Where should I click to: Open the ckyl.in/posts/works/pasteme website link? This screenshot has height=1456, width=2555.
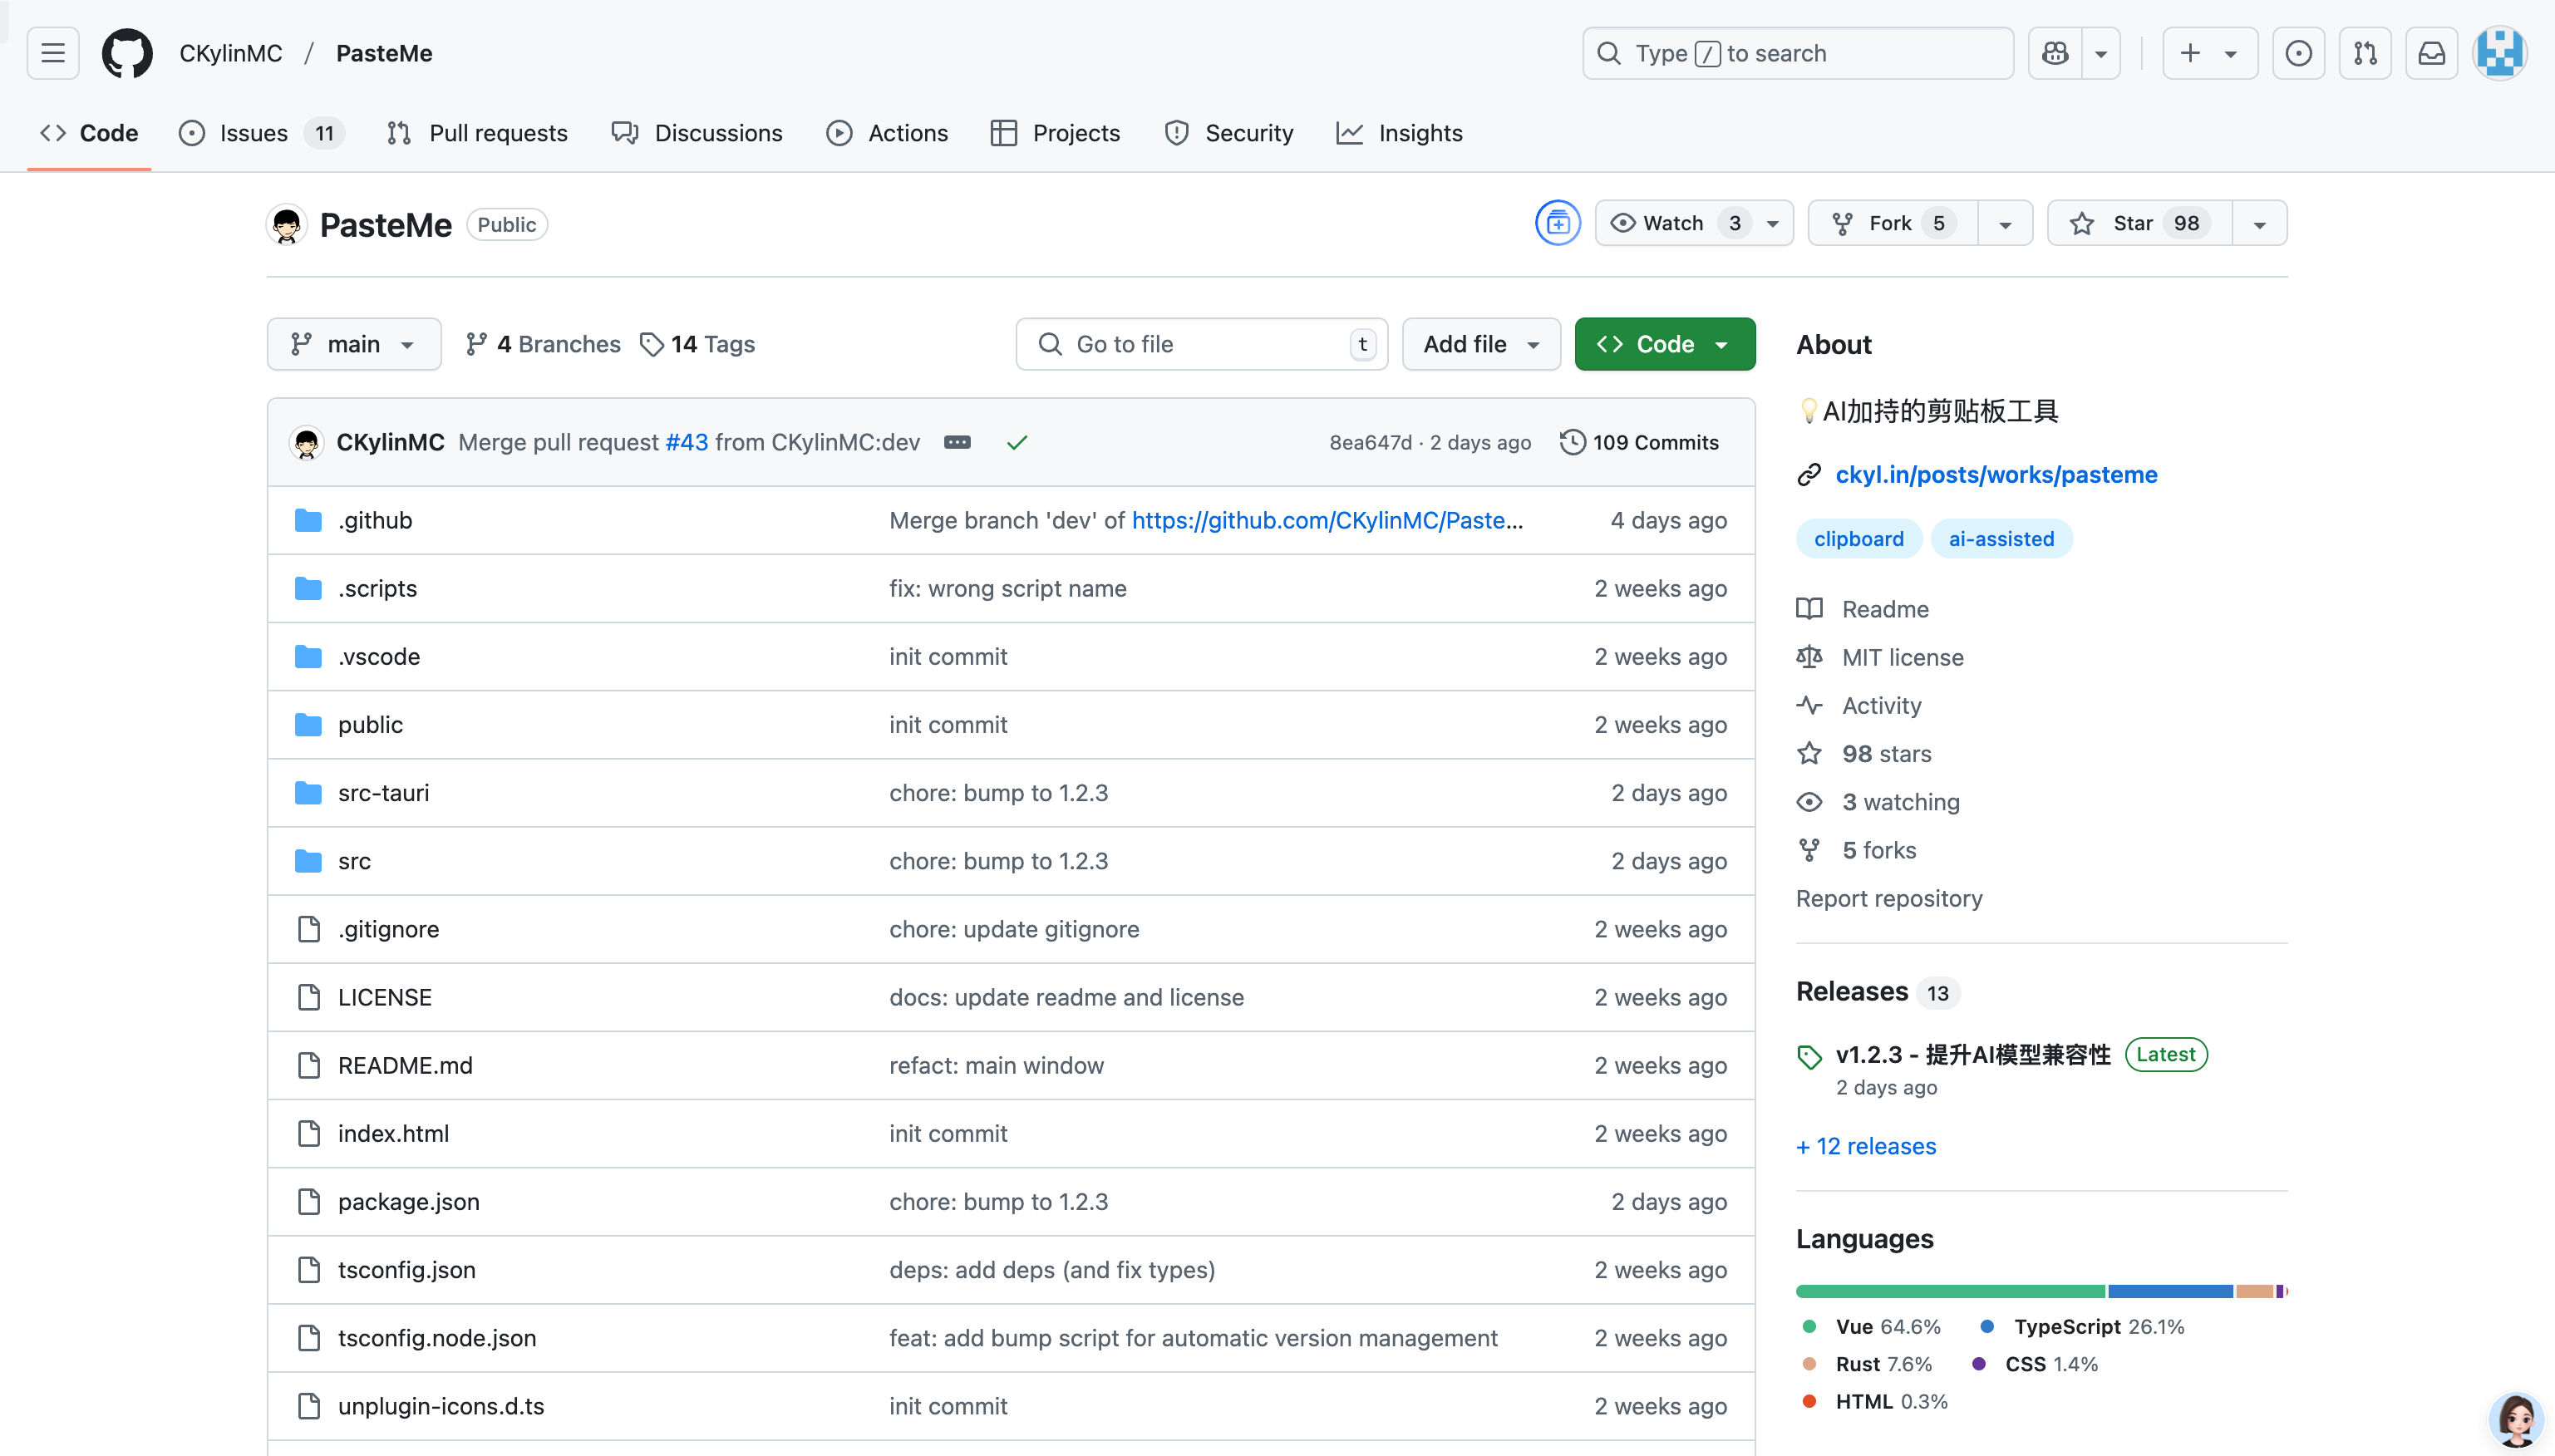[1996, 474]
